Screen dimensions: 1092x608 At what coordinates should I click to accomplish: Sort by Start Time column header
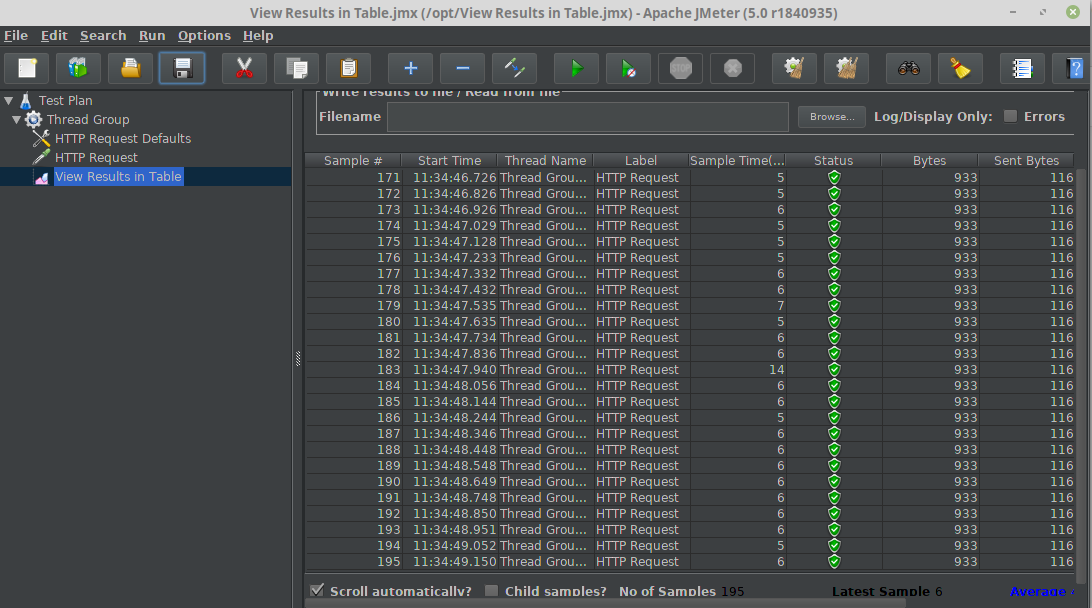click(449, 161)
